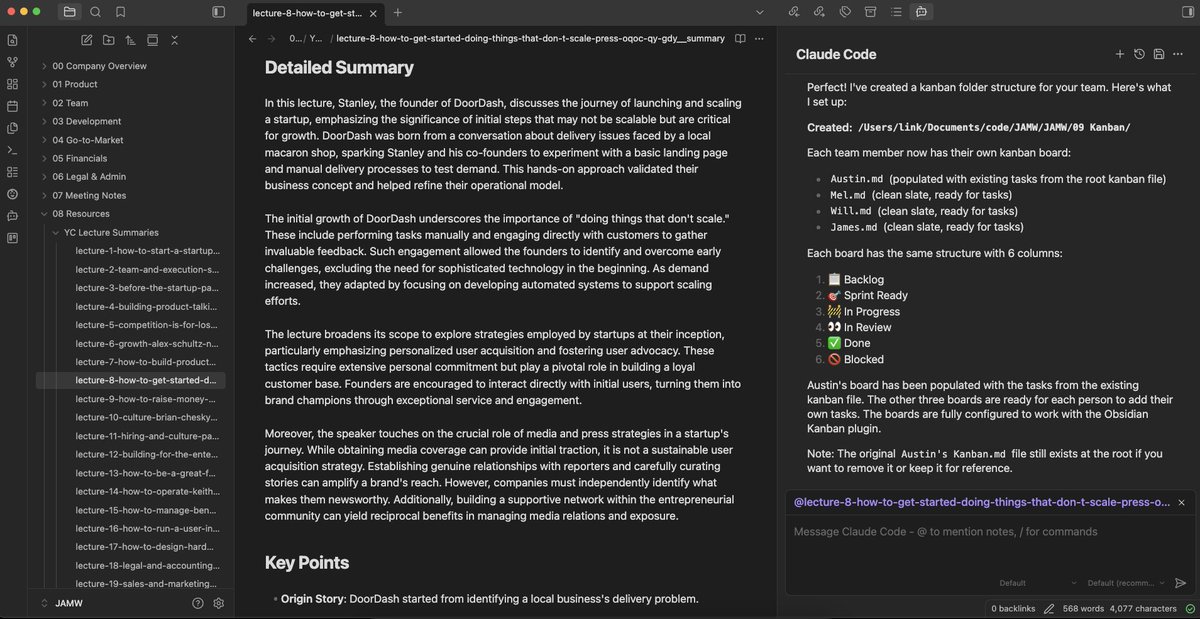Open the outgoing links panel icon

819,12
